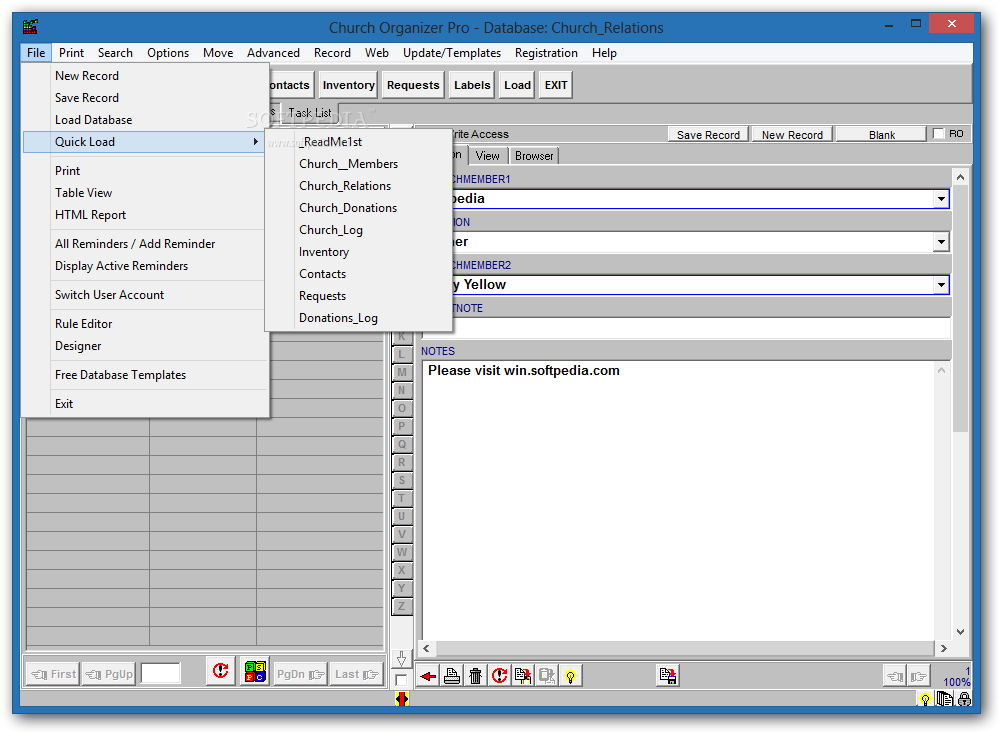Image resolution: width=1001 pixels, height=734 pixels.
Task: Open the dropdown arrow of field ending 'er'
Action: point(942,242)
